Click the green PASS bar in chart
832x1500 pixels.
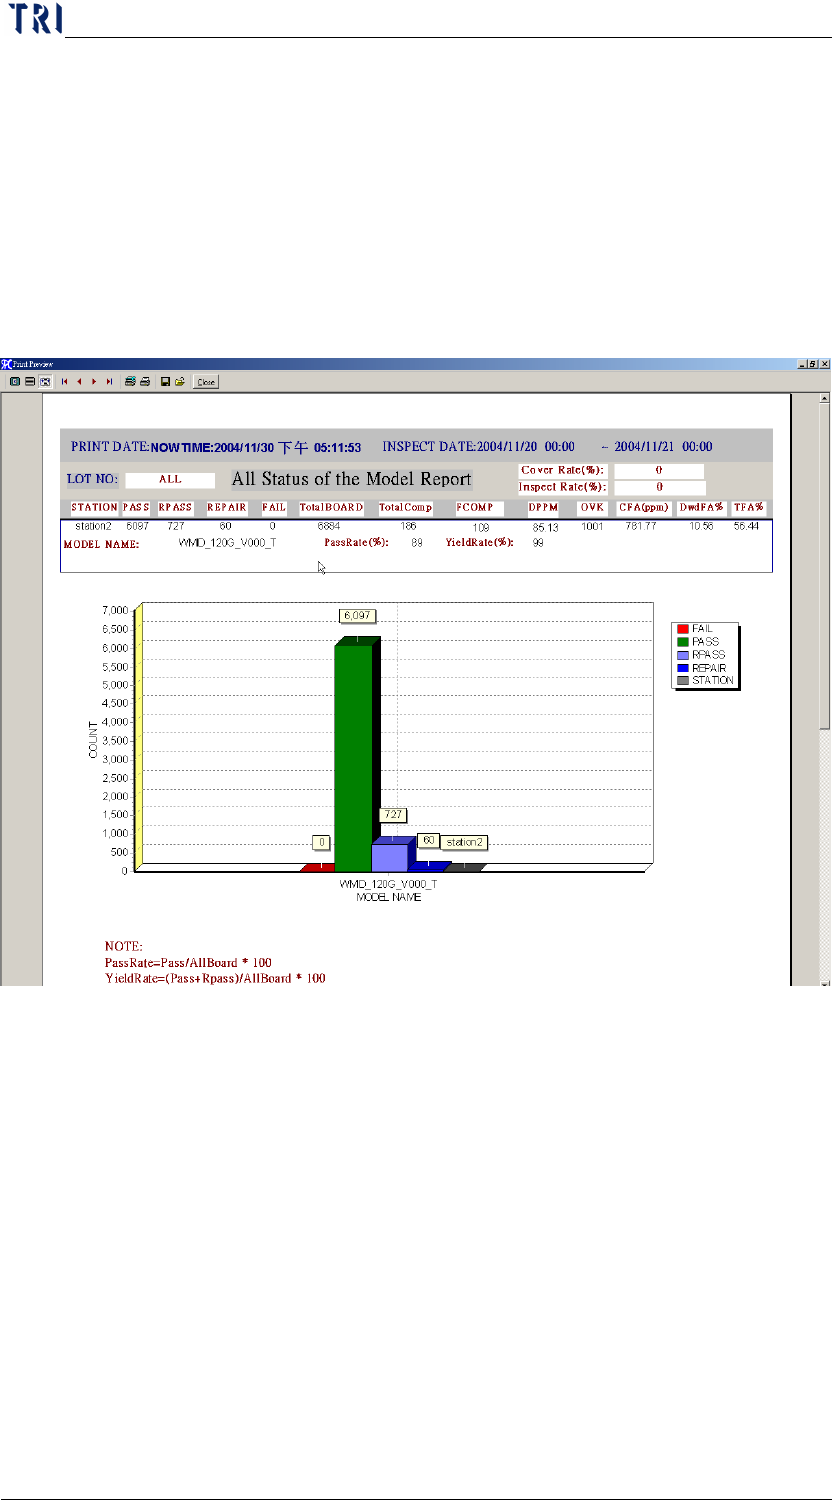pyautogui.click(x=355, y=757)
